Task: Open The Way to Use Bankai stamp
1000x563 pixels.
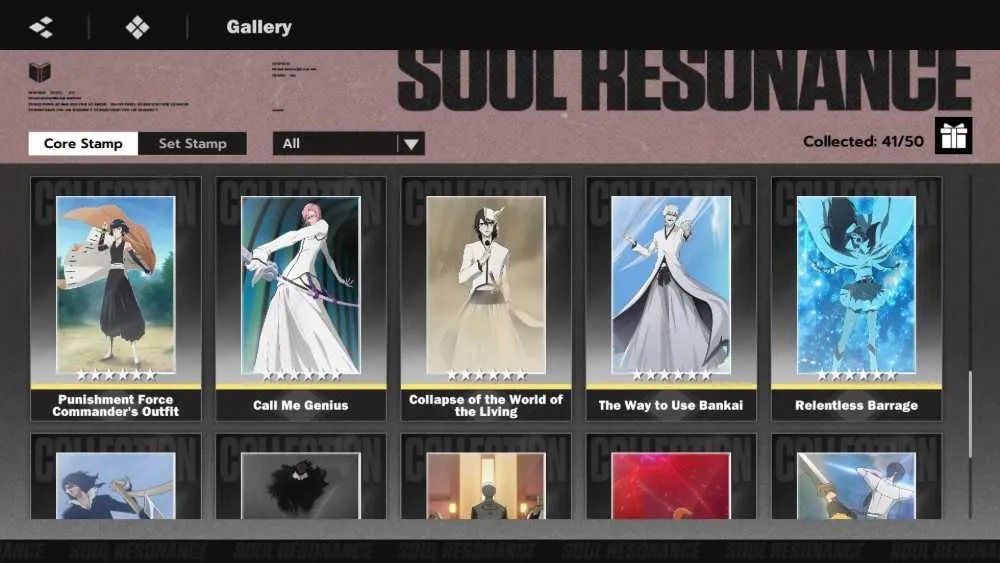Action: (671, 299)
